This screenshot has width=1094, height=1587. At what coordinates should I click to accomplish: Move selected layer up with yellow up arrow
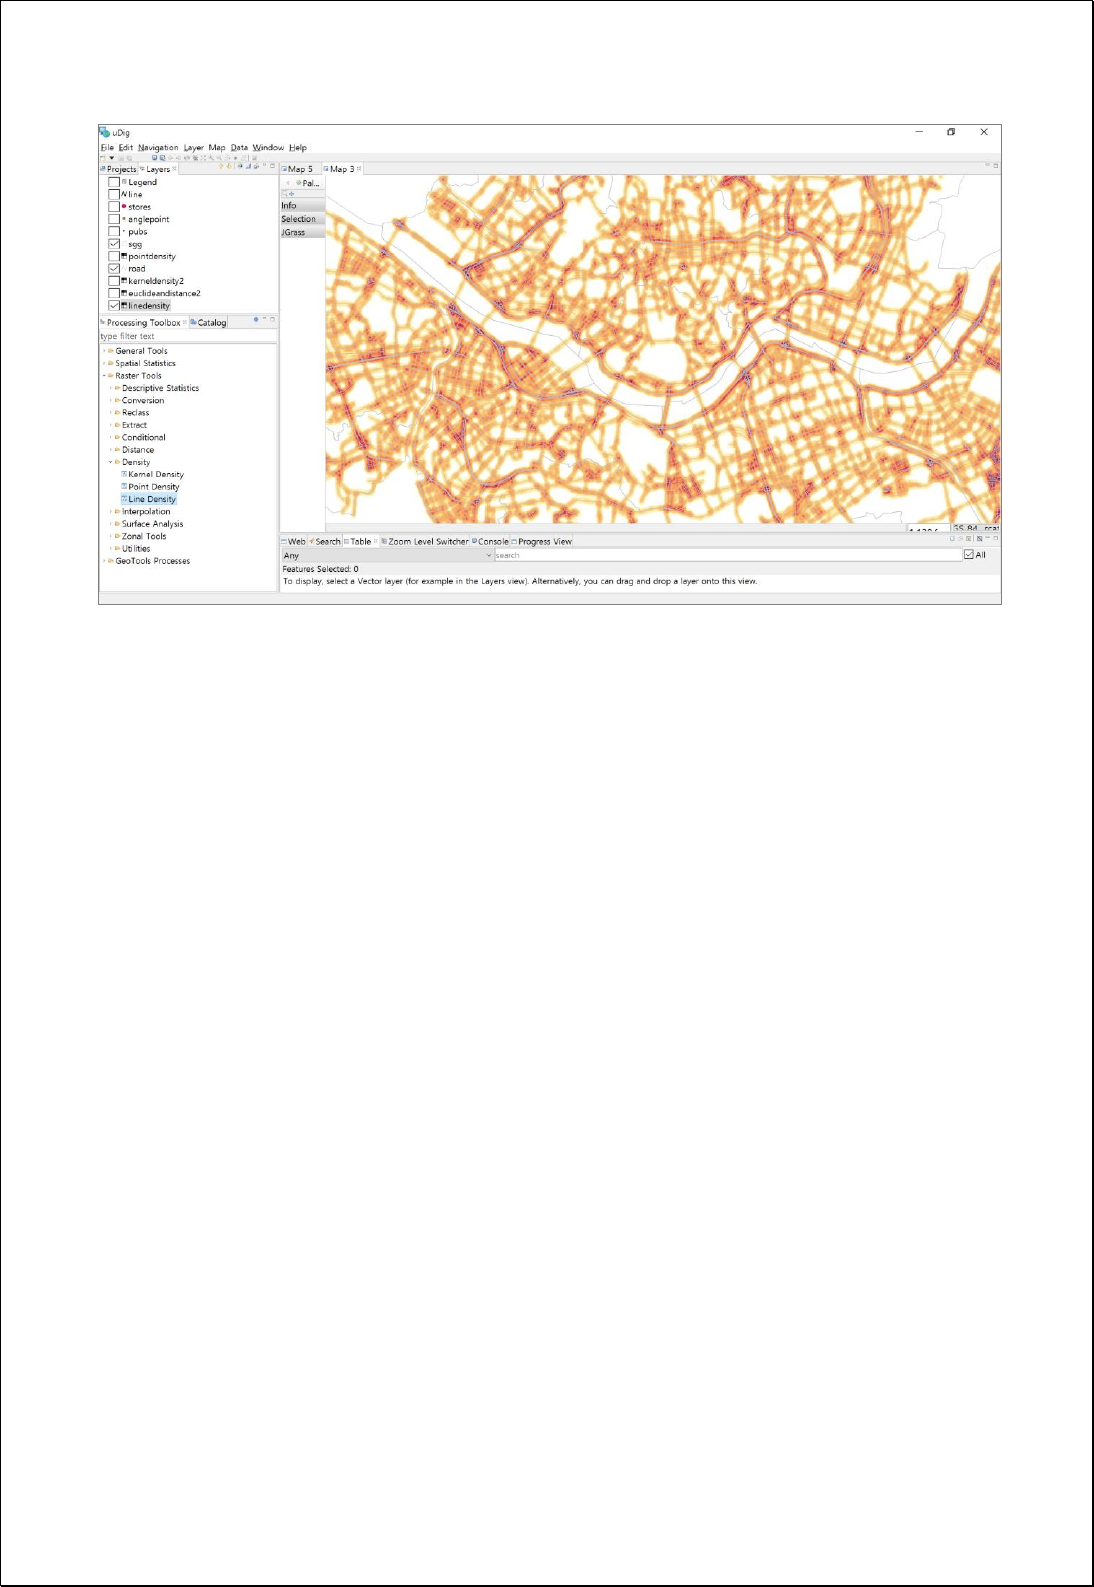coord(221,167)
